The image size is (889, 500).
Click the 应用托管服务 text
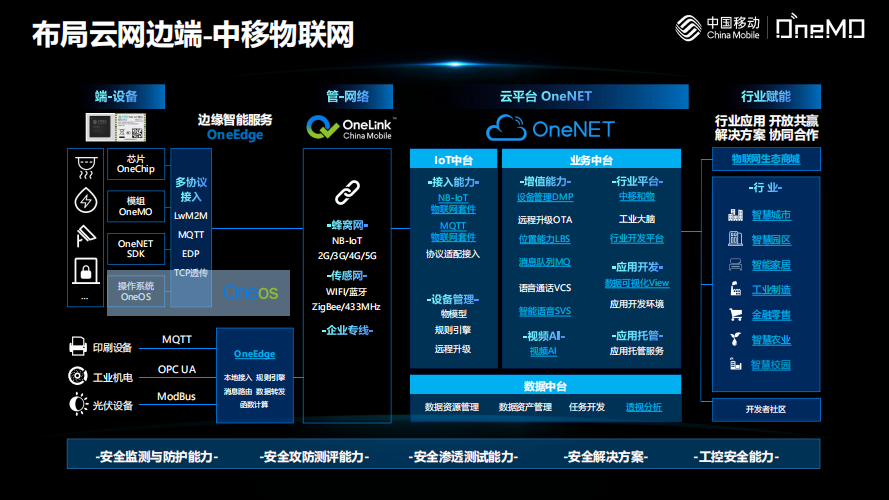[x=636, y=351]
